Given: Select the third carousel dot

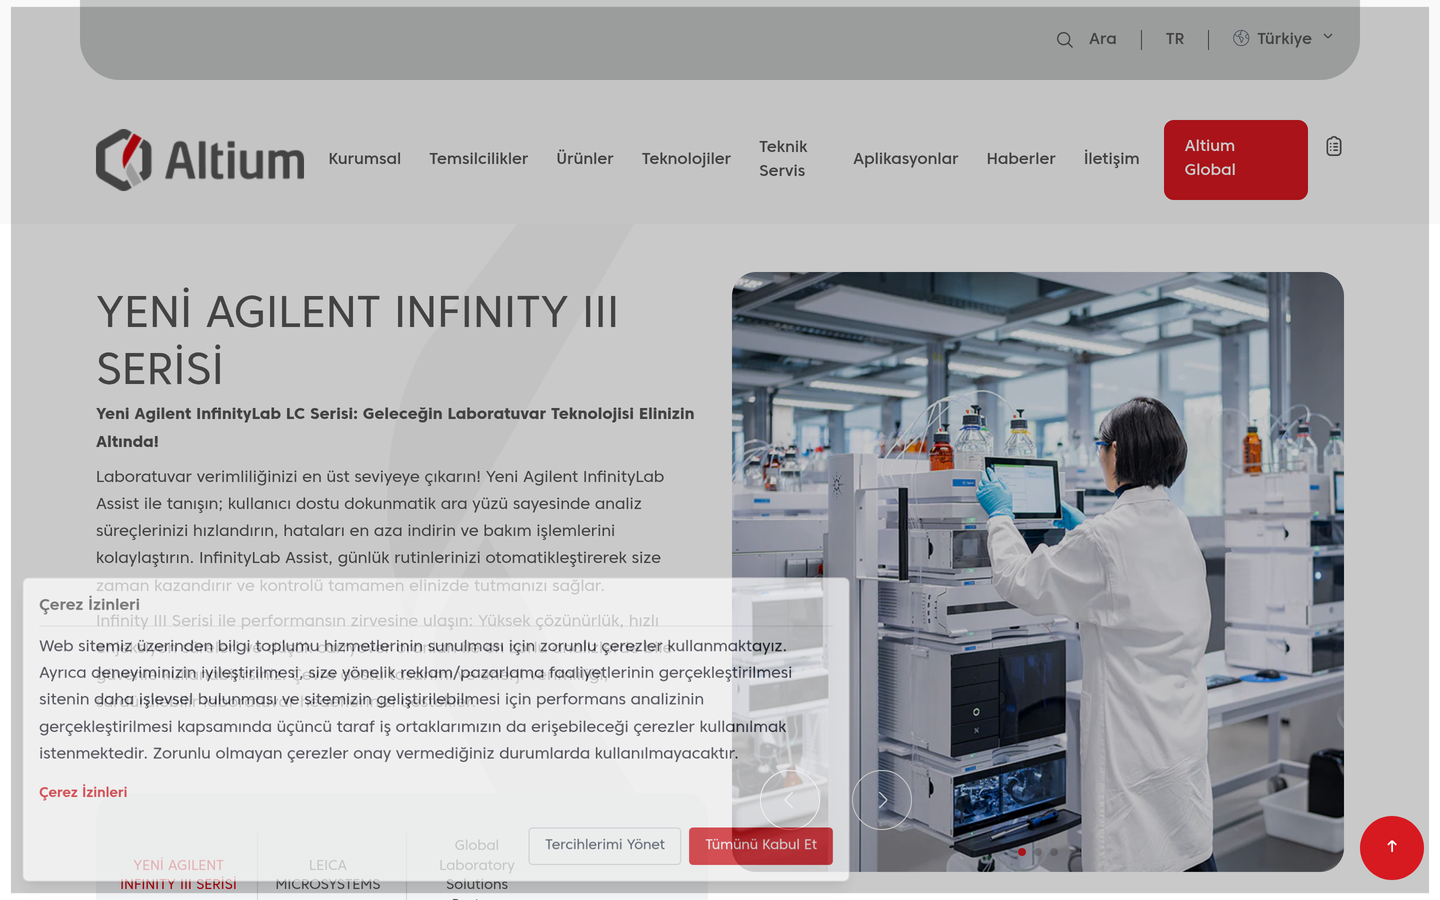Looking at the screenshot, I should tap(1054, 852).
